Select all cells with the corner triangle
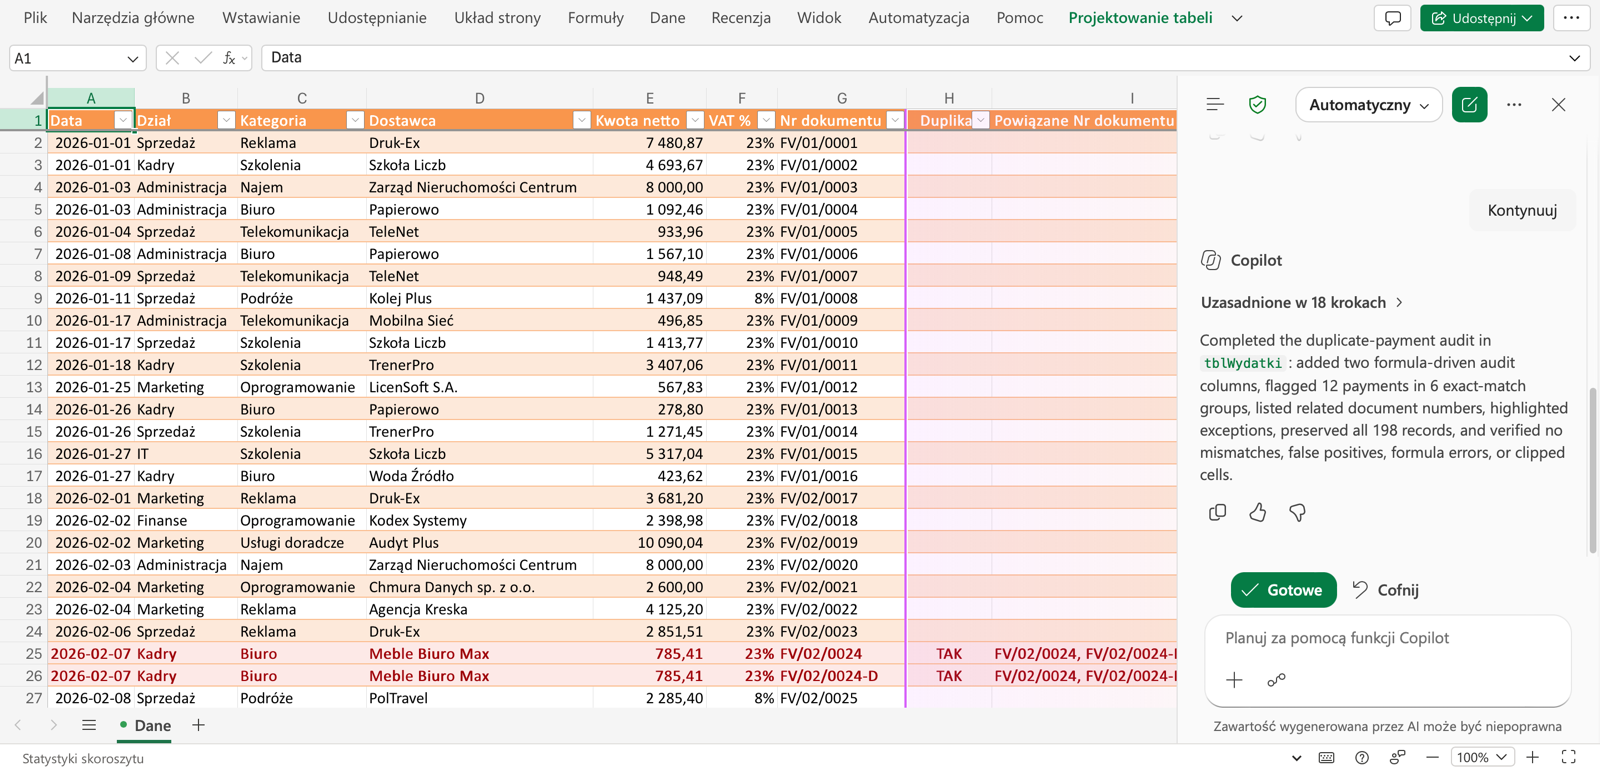The image size is (1600, 769). (36, 98)
